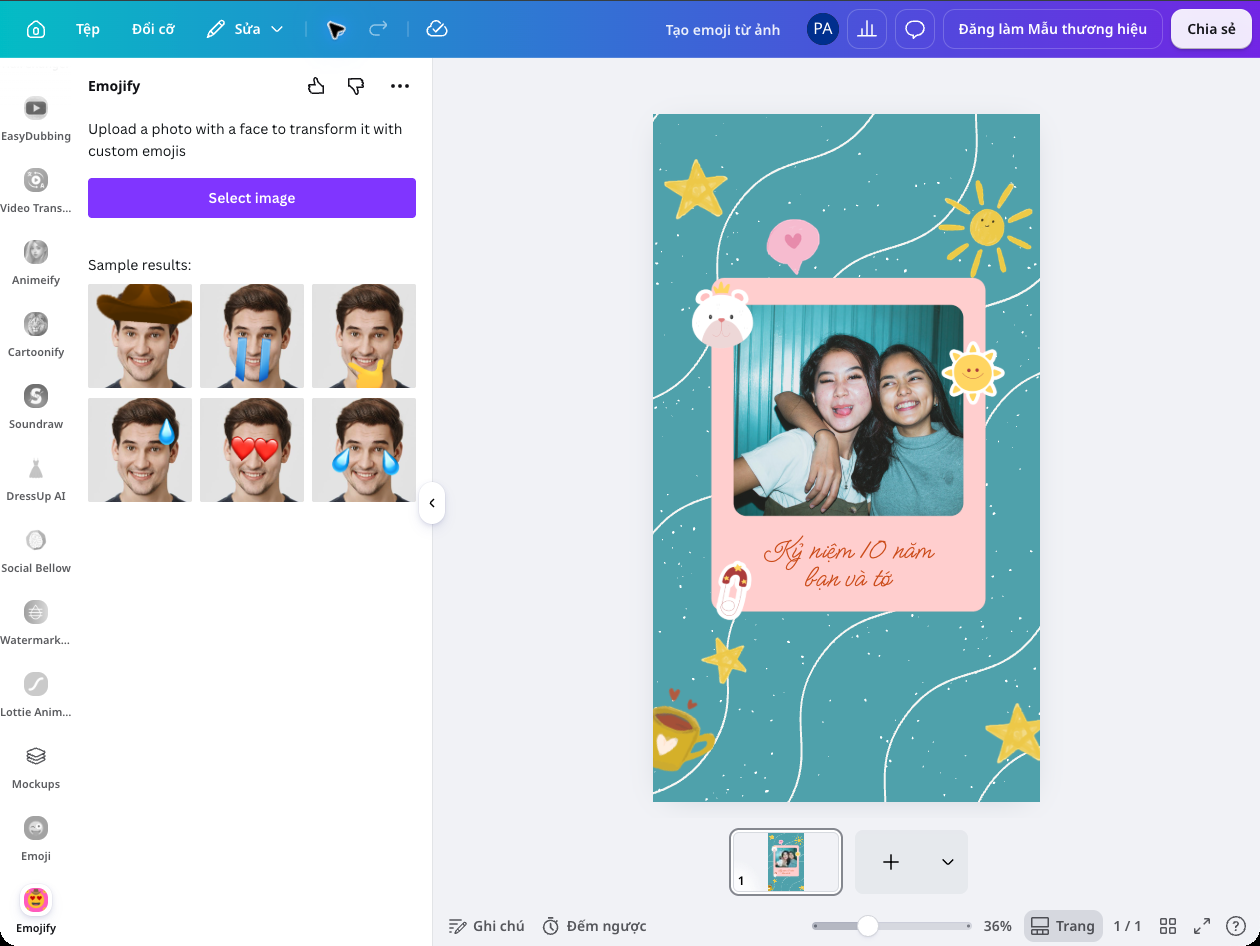Select the bear sticker on the frame
The width and height of the screenshot is (1260, 946).
tap(722, 316)
